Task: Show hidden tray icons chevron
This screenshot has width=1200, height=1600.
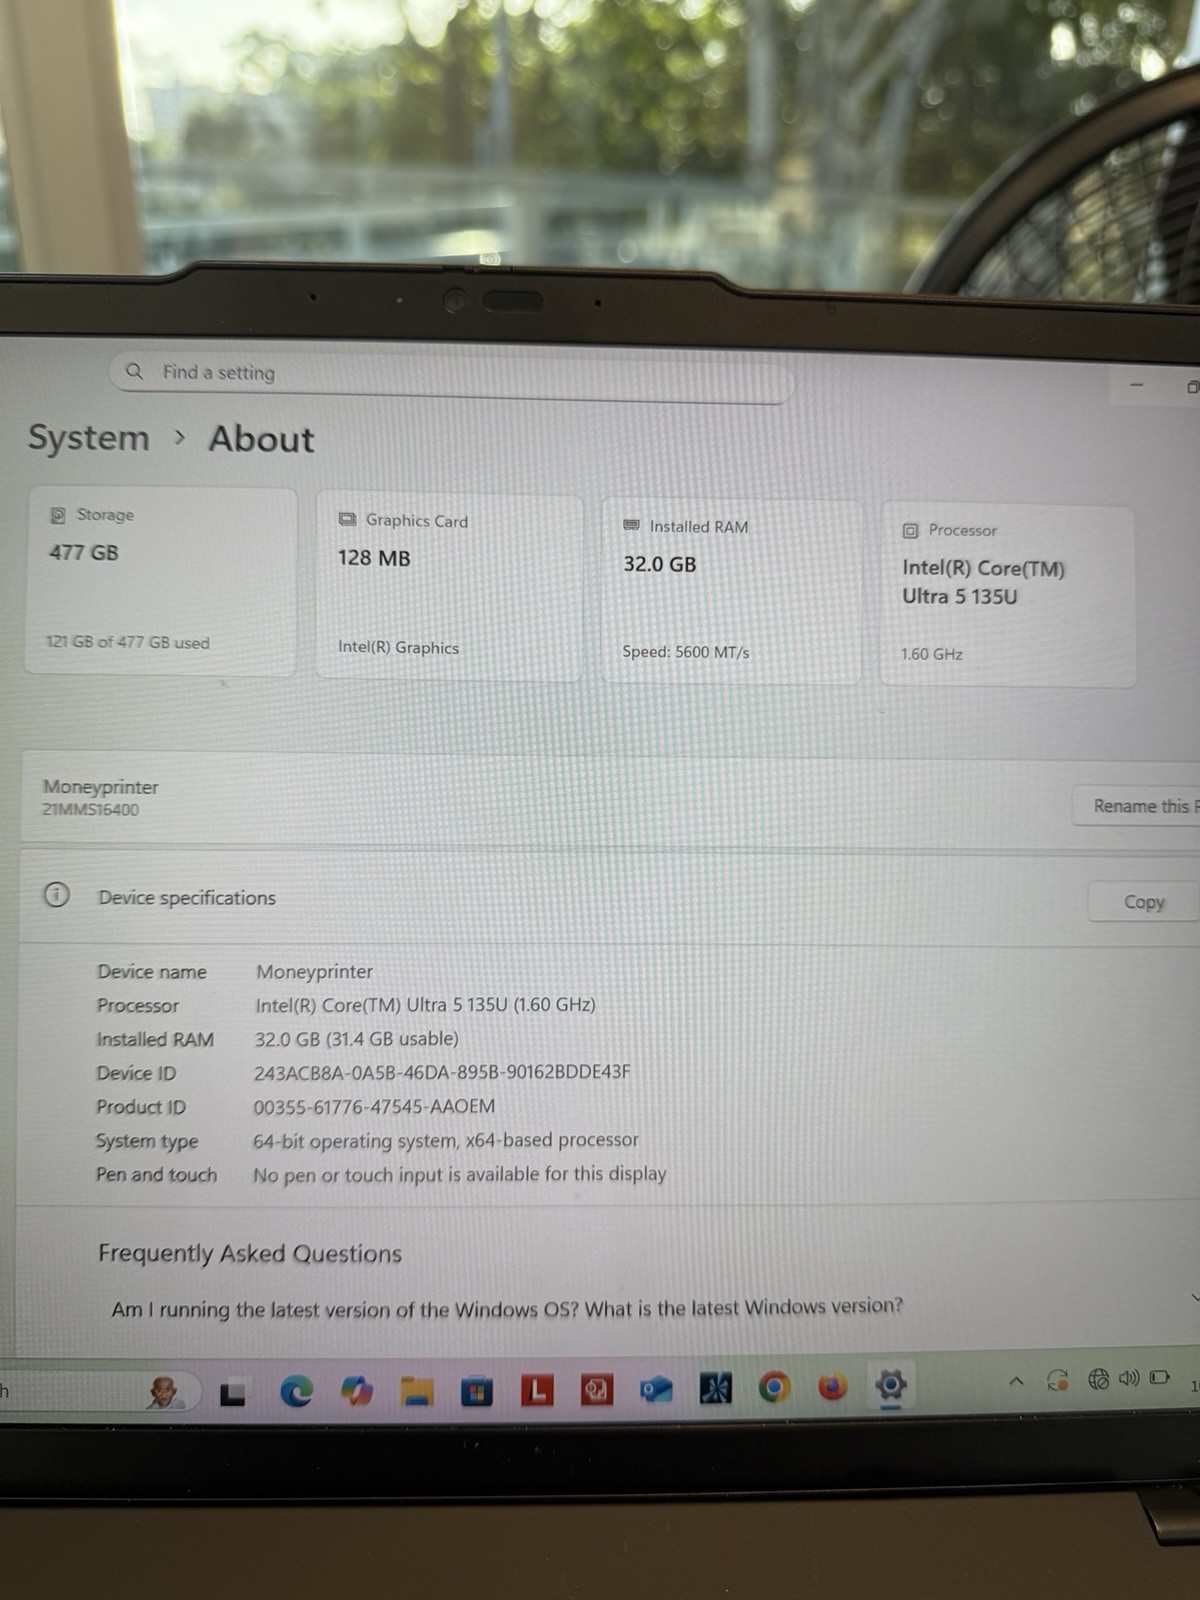Action: coord(1016,1381)
